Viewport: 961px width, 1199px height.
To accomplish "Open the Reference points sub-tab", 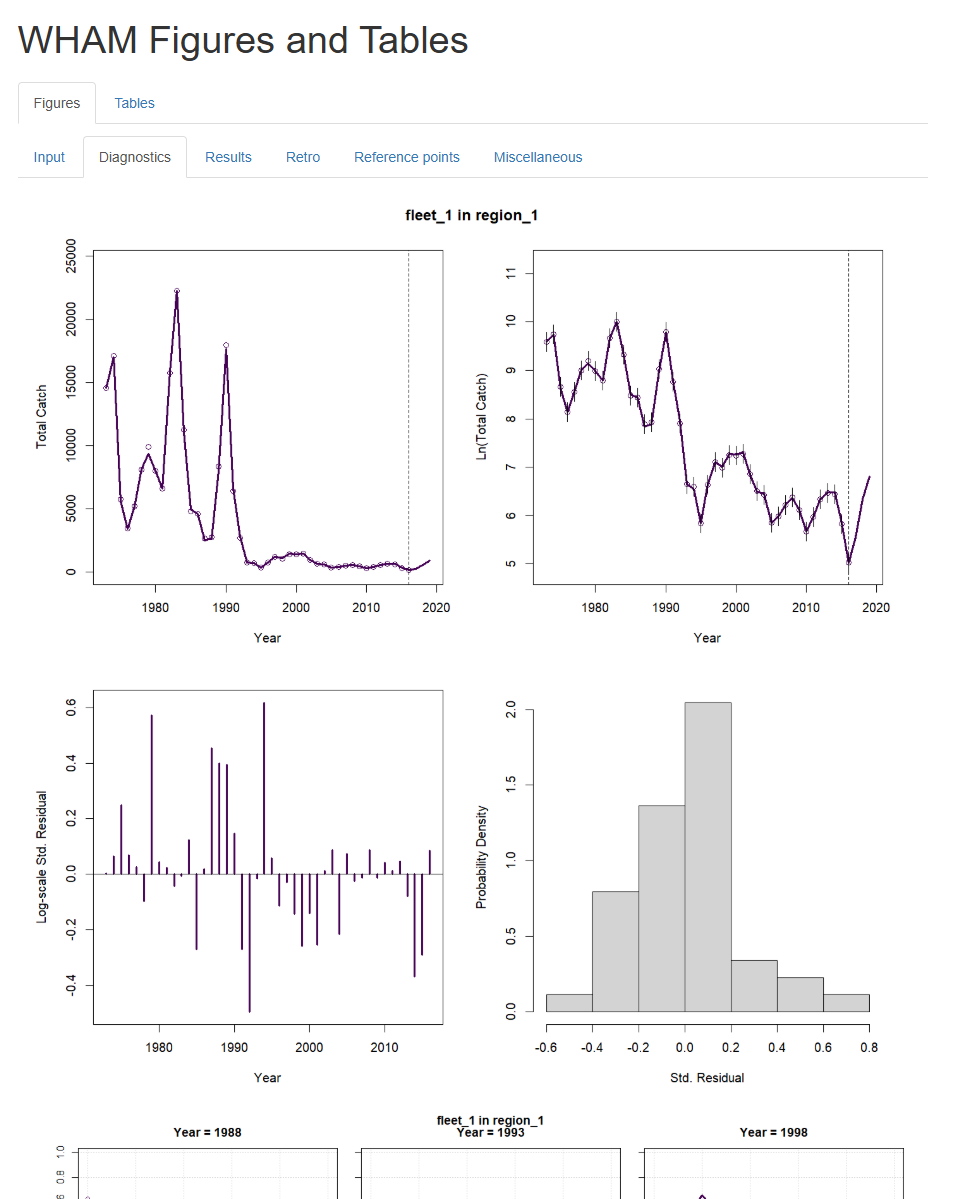I will [406, 157].
